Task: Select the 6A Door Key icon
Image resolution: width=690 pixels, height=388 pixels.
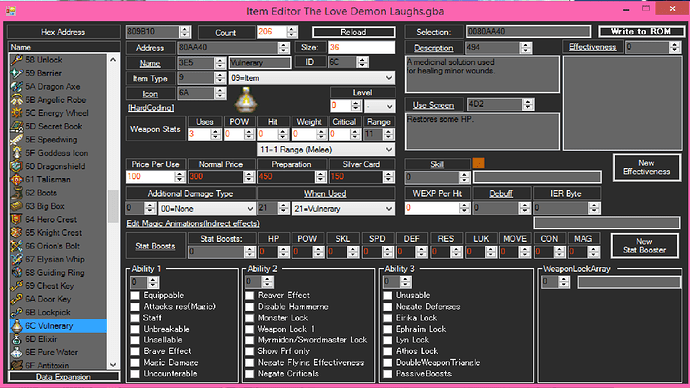Action: point(17,299)
